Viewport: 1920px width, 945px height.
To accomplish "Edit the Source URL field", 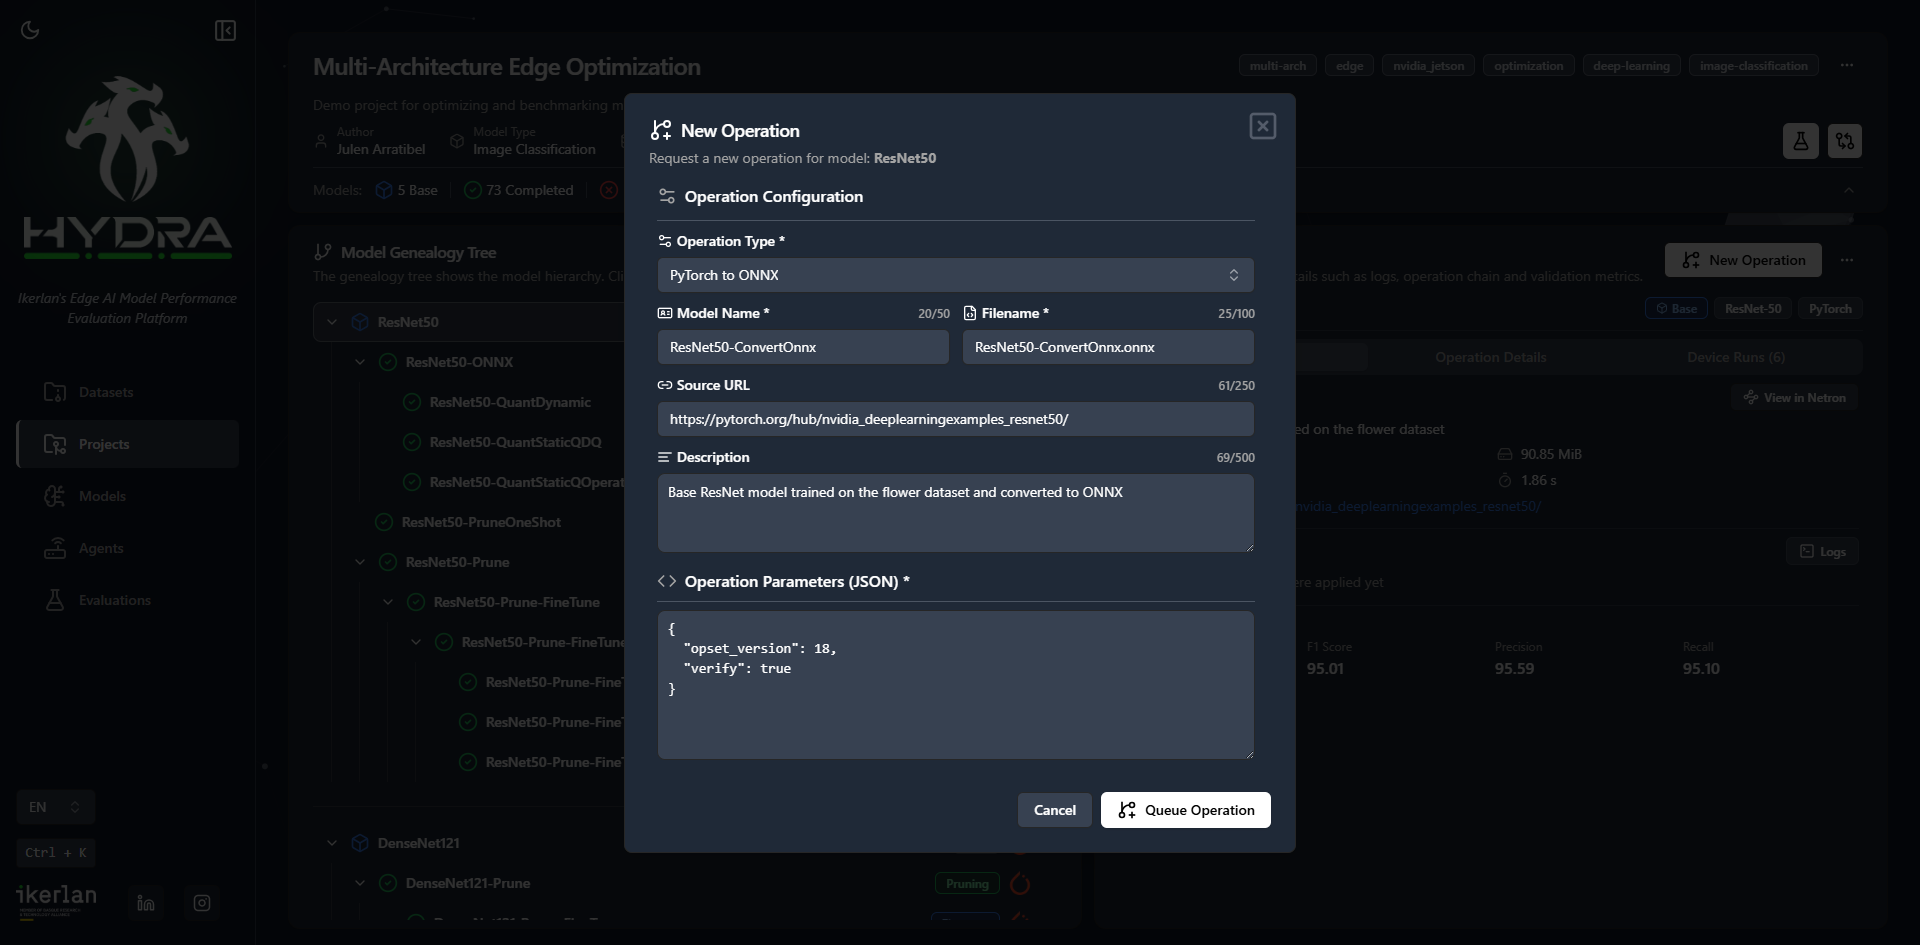I will 955,419.
